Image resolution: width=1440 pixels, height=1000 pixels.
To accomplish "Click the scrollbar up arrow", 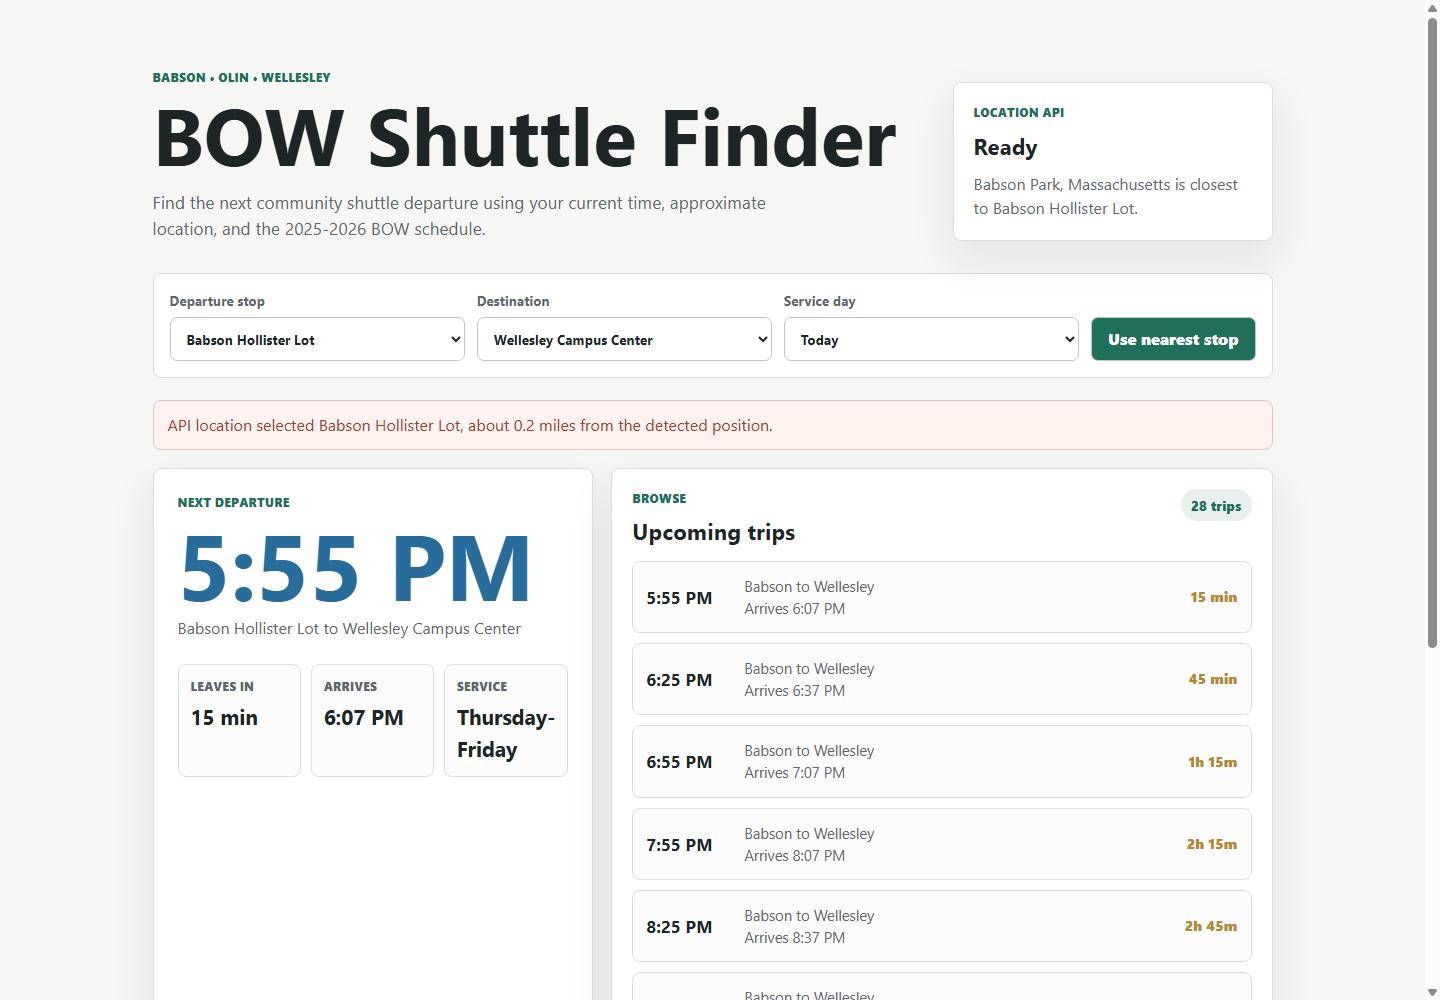I will [x=1432, y=8].
